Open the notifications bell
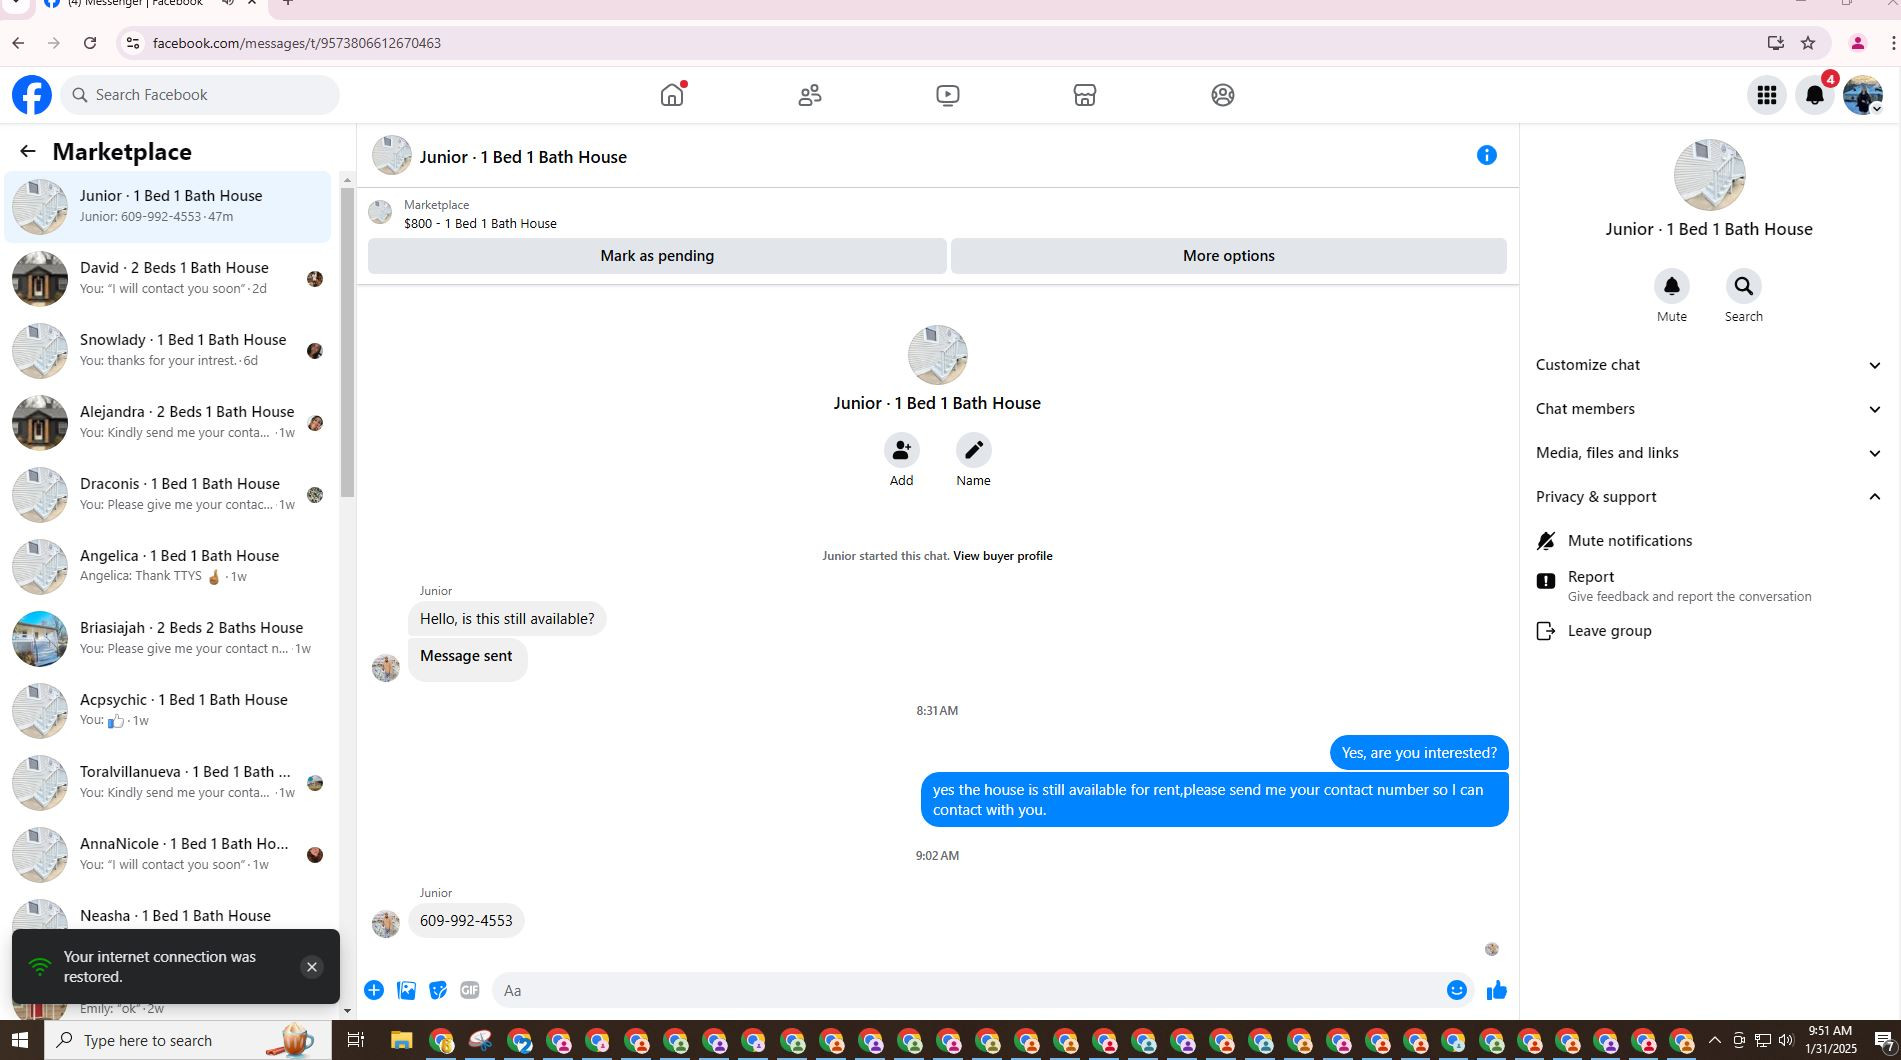Viewport: 1901px width, 1060px height. [x=1815, y=95]
